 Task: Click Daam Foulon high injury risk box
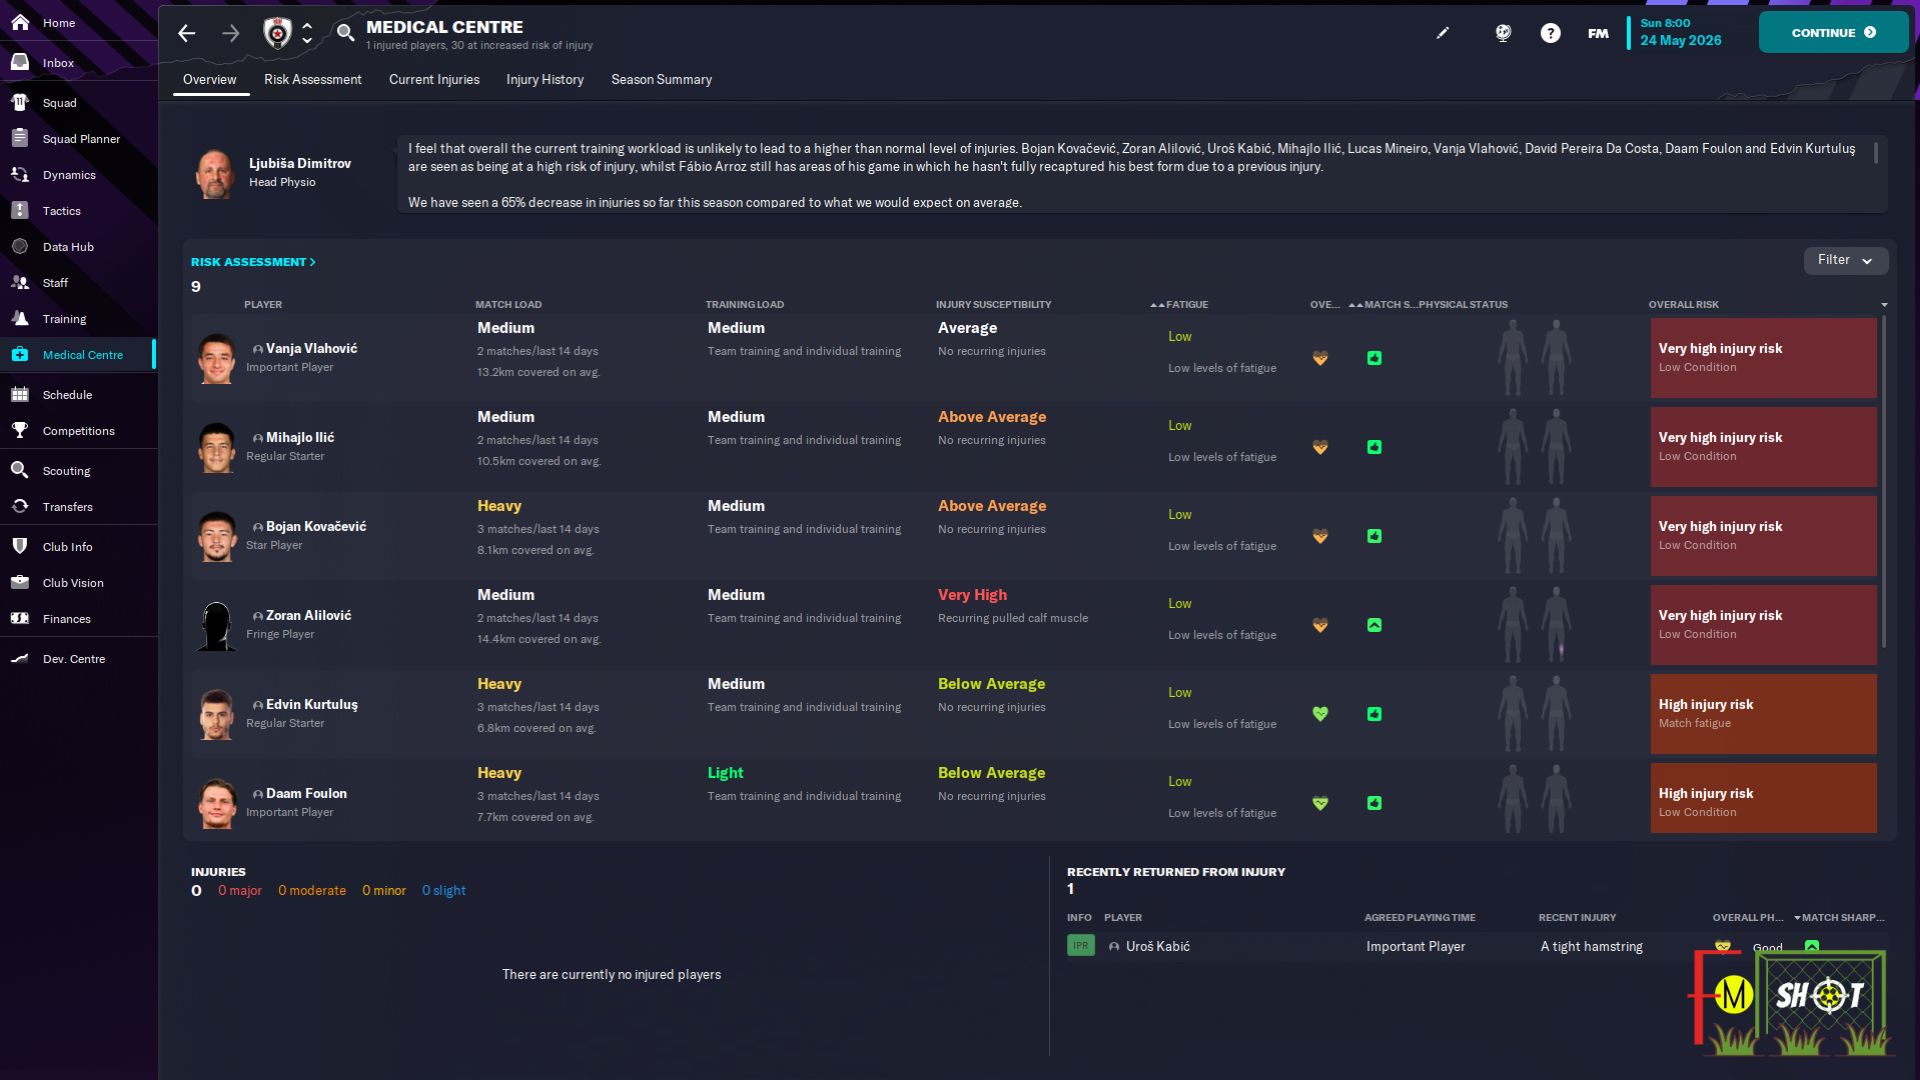coord(1763,797)
